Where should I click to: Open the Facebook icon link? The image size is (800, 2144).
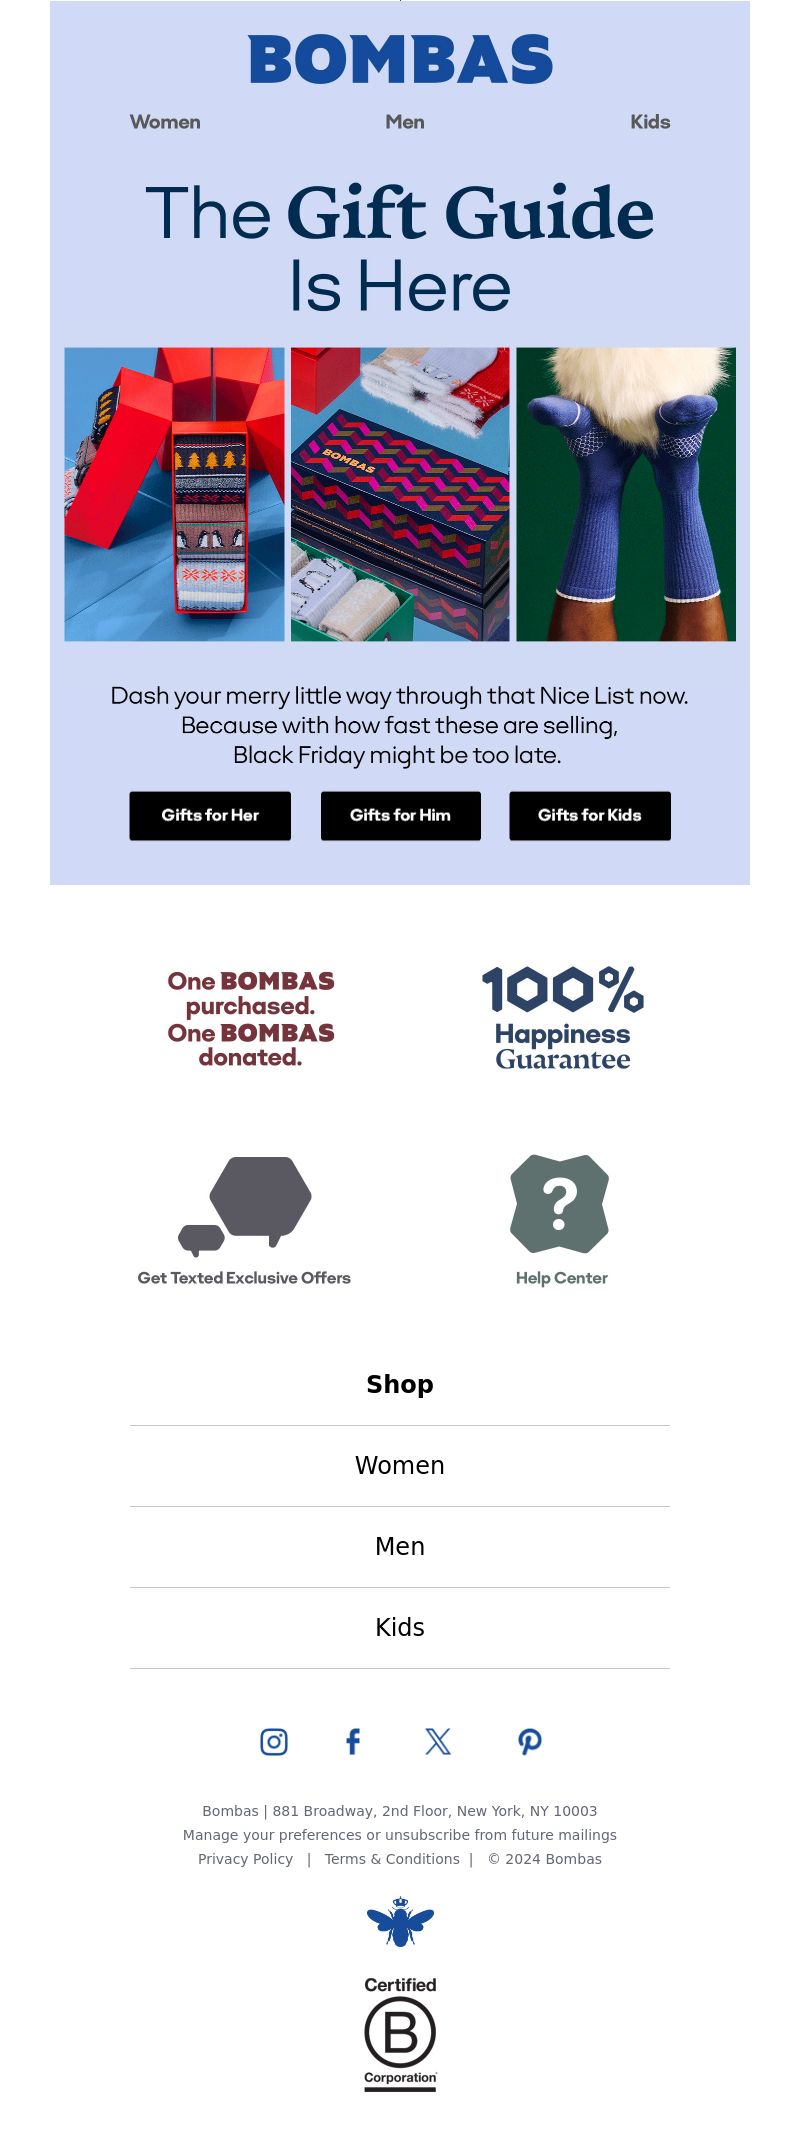coord(353,1742)
